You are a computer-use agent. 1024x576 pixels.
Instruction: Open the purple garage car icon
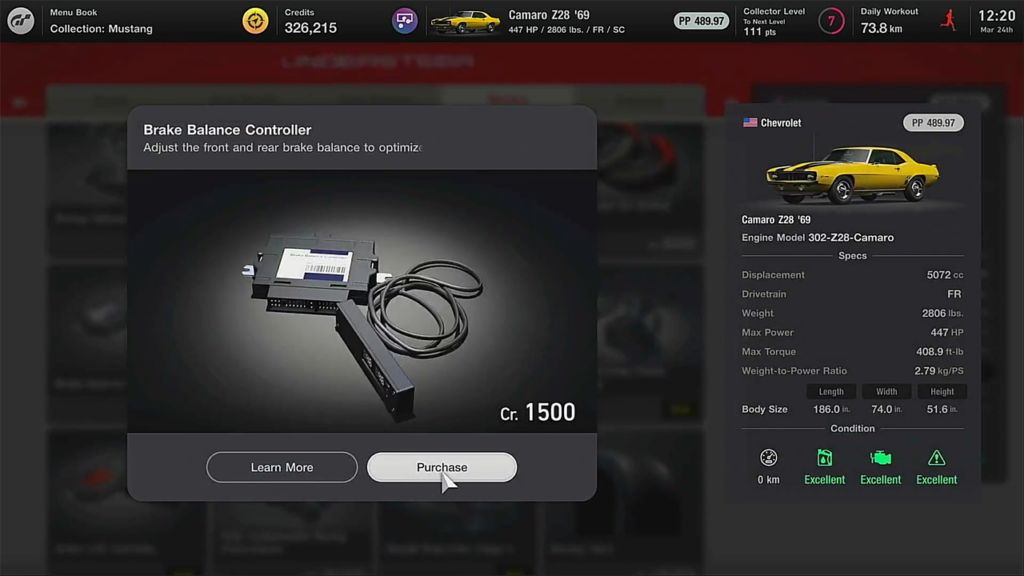[404, 21]
